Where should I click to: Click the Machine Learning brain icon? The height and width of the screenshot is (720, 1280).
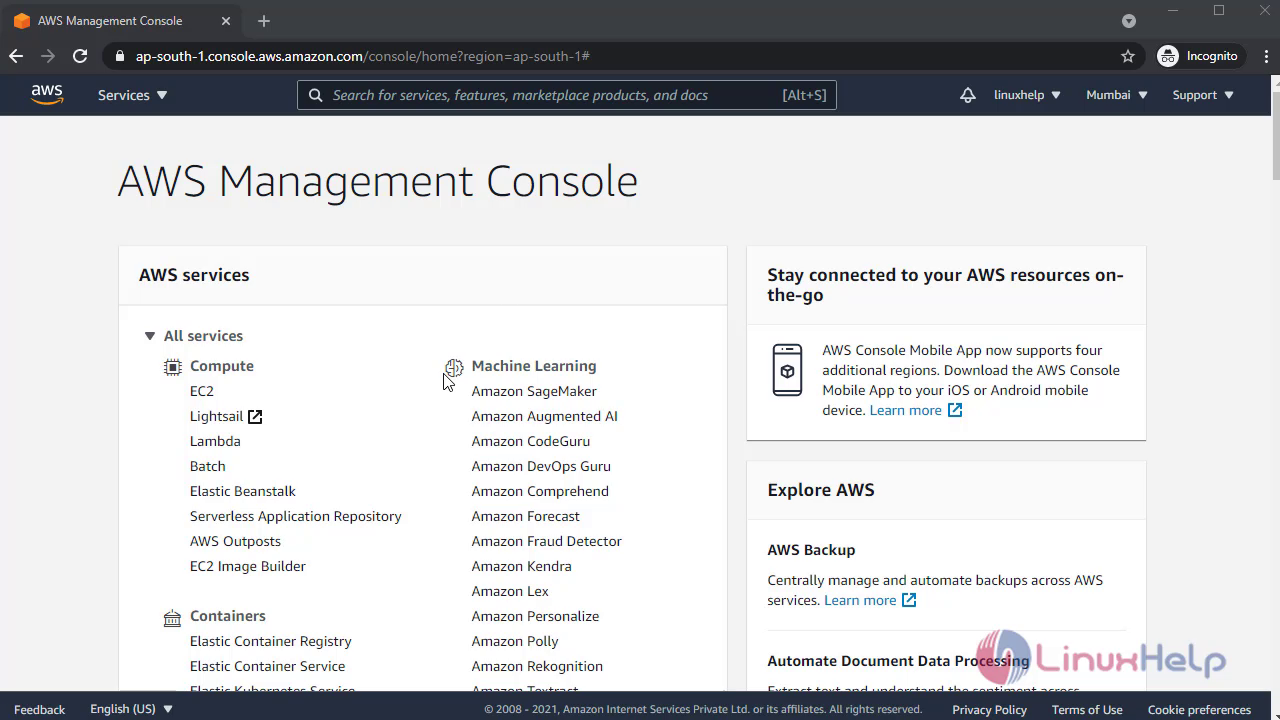click(x=454, y=367)
